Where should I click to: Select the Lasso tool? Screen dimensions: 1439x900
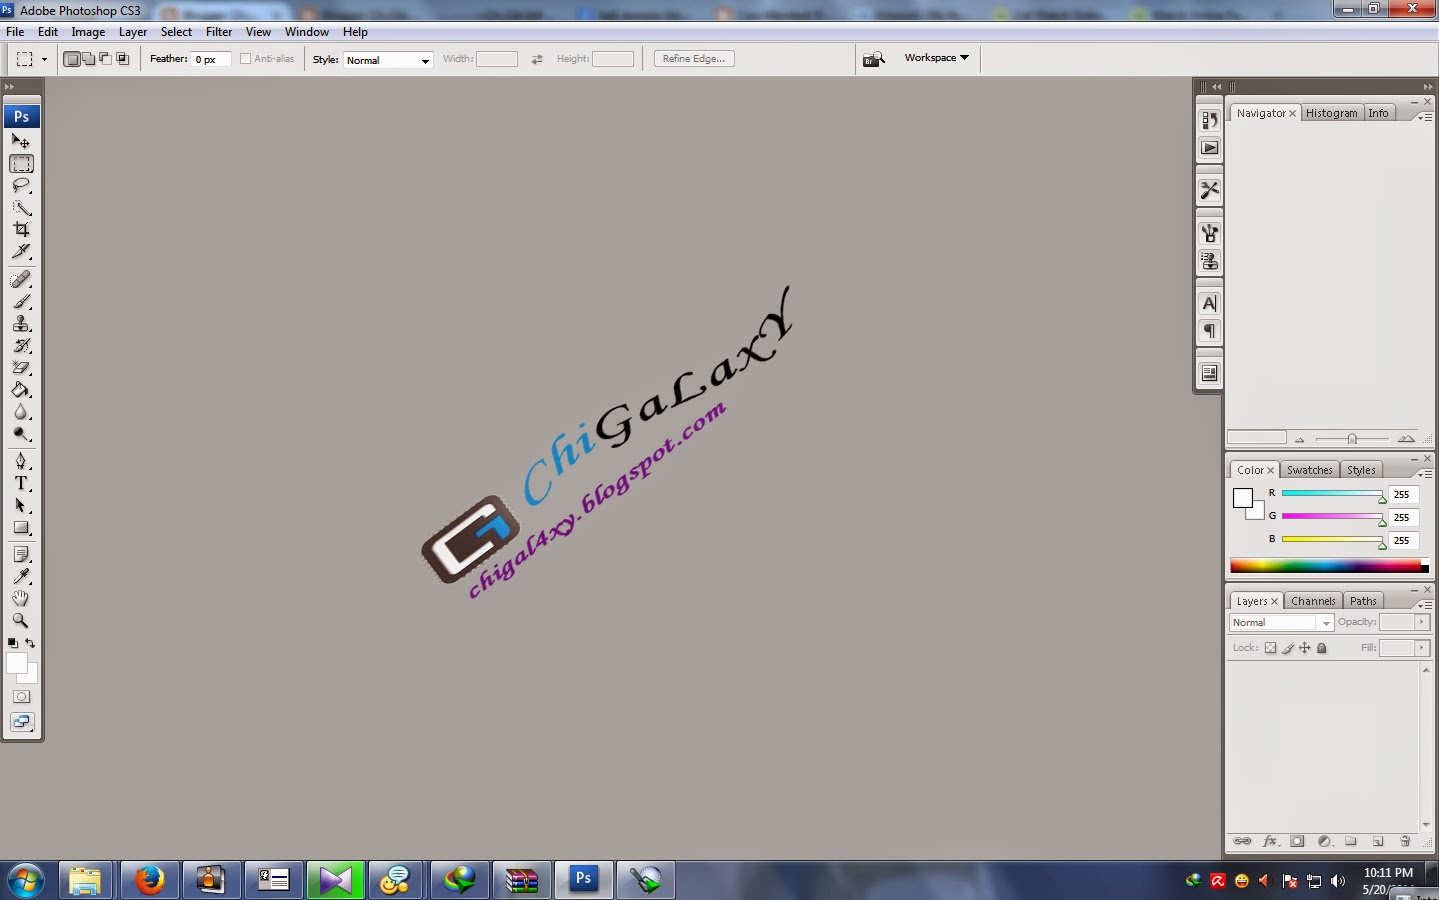[x=21, y=185]
